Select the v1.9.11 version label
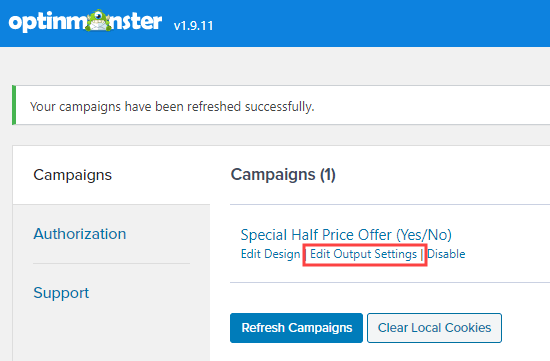 pos(193,26)
